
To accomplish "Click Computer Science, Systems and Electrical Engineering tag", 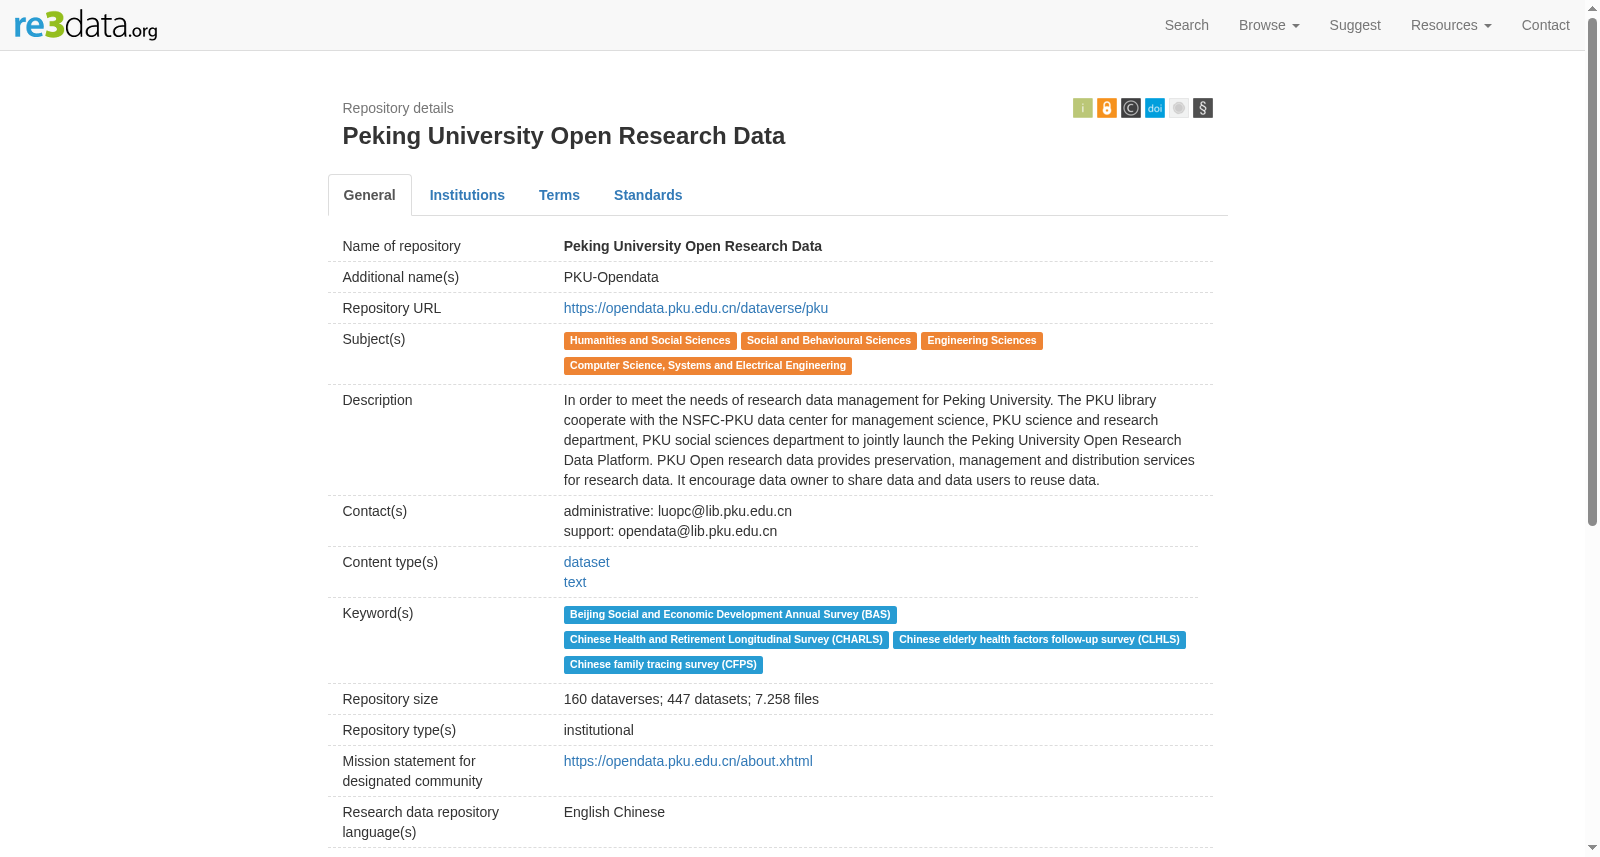I will (x=708, y=366).
